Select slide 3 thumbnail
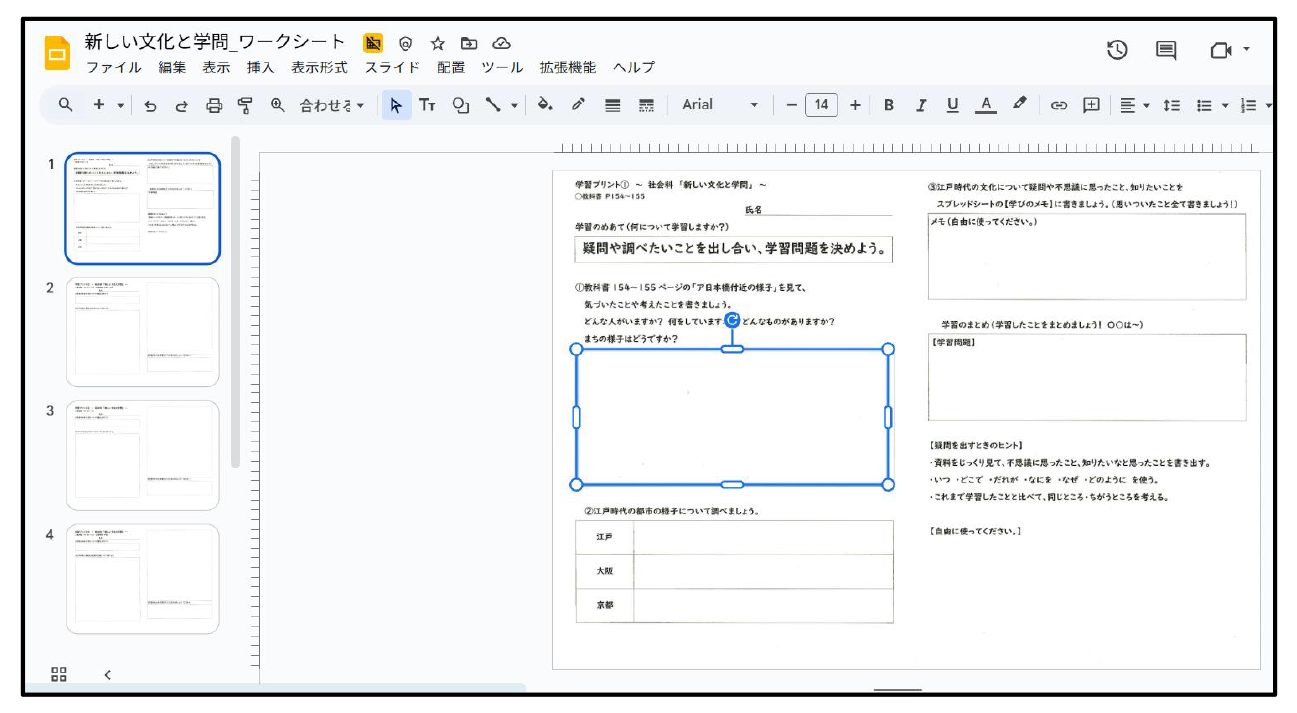This screenshot has height=713, width=1297. [142, 455]
